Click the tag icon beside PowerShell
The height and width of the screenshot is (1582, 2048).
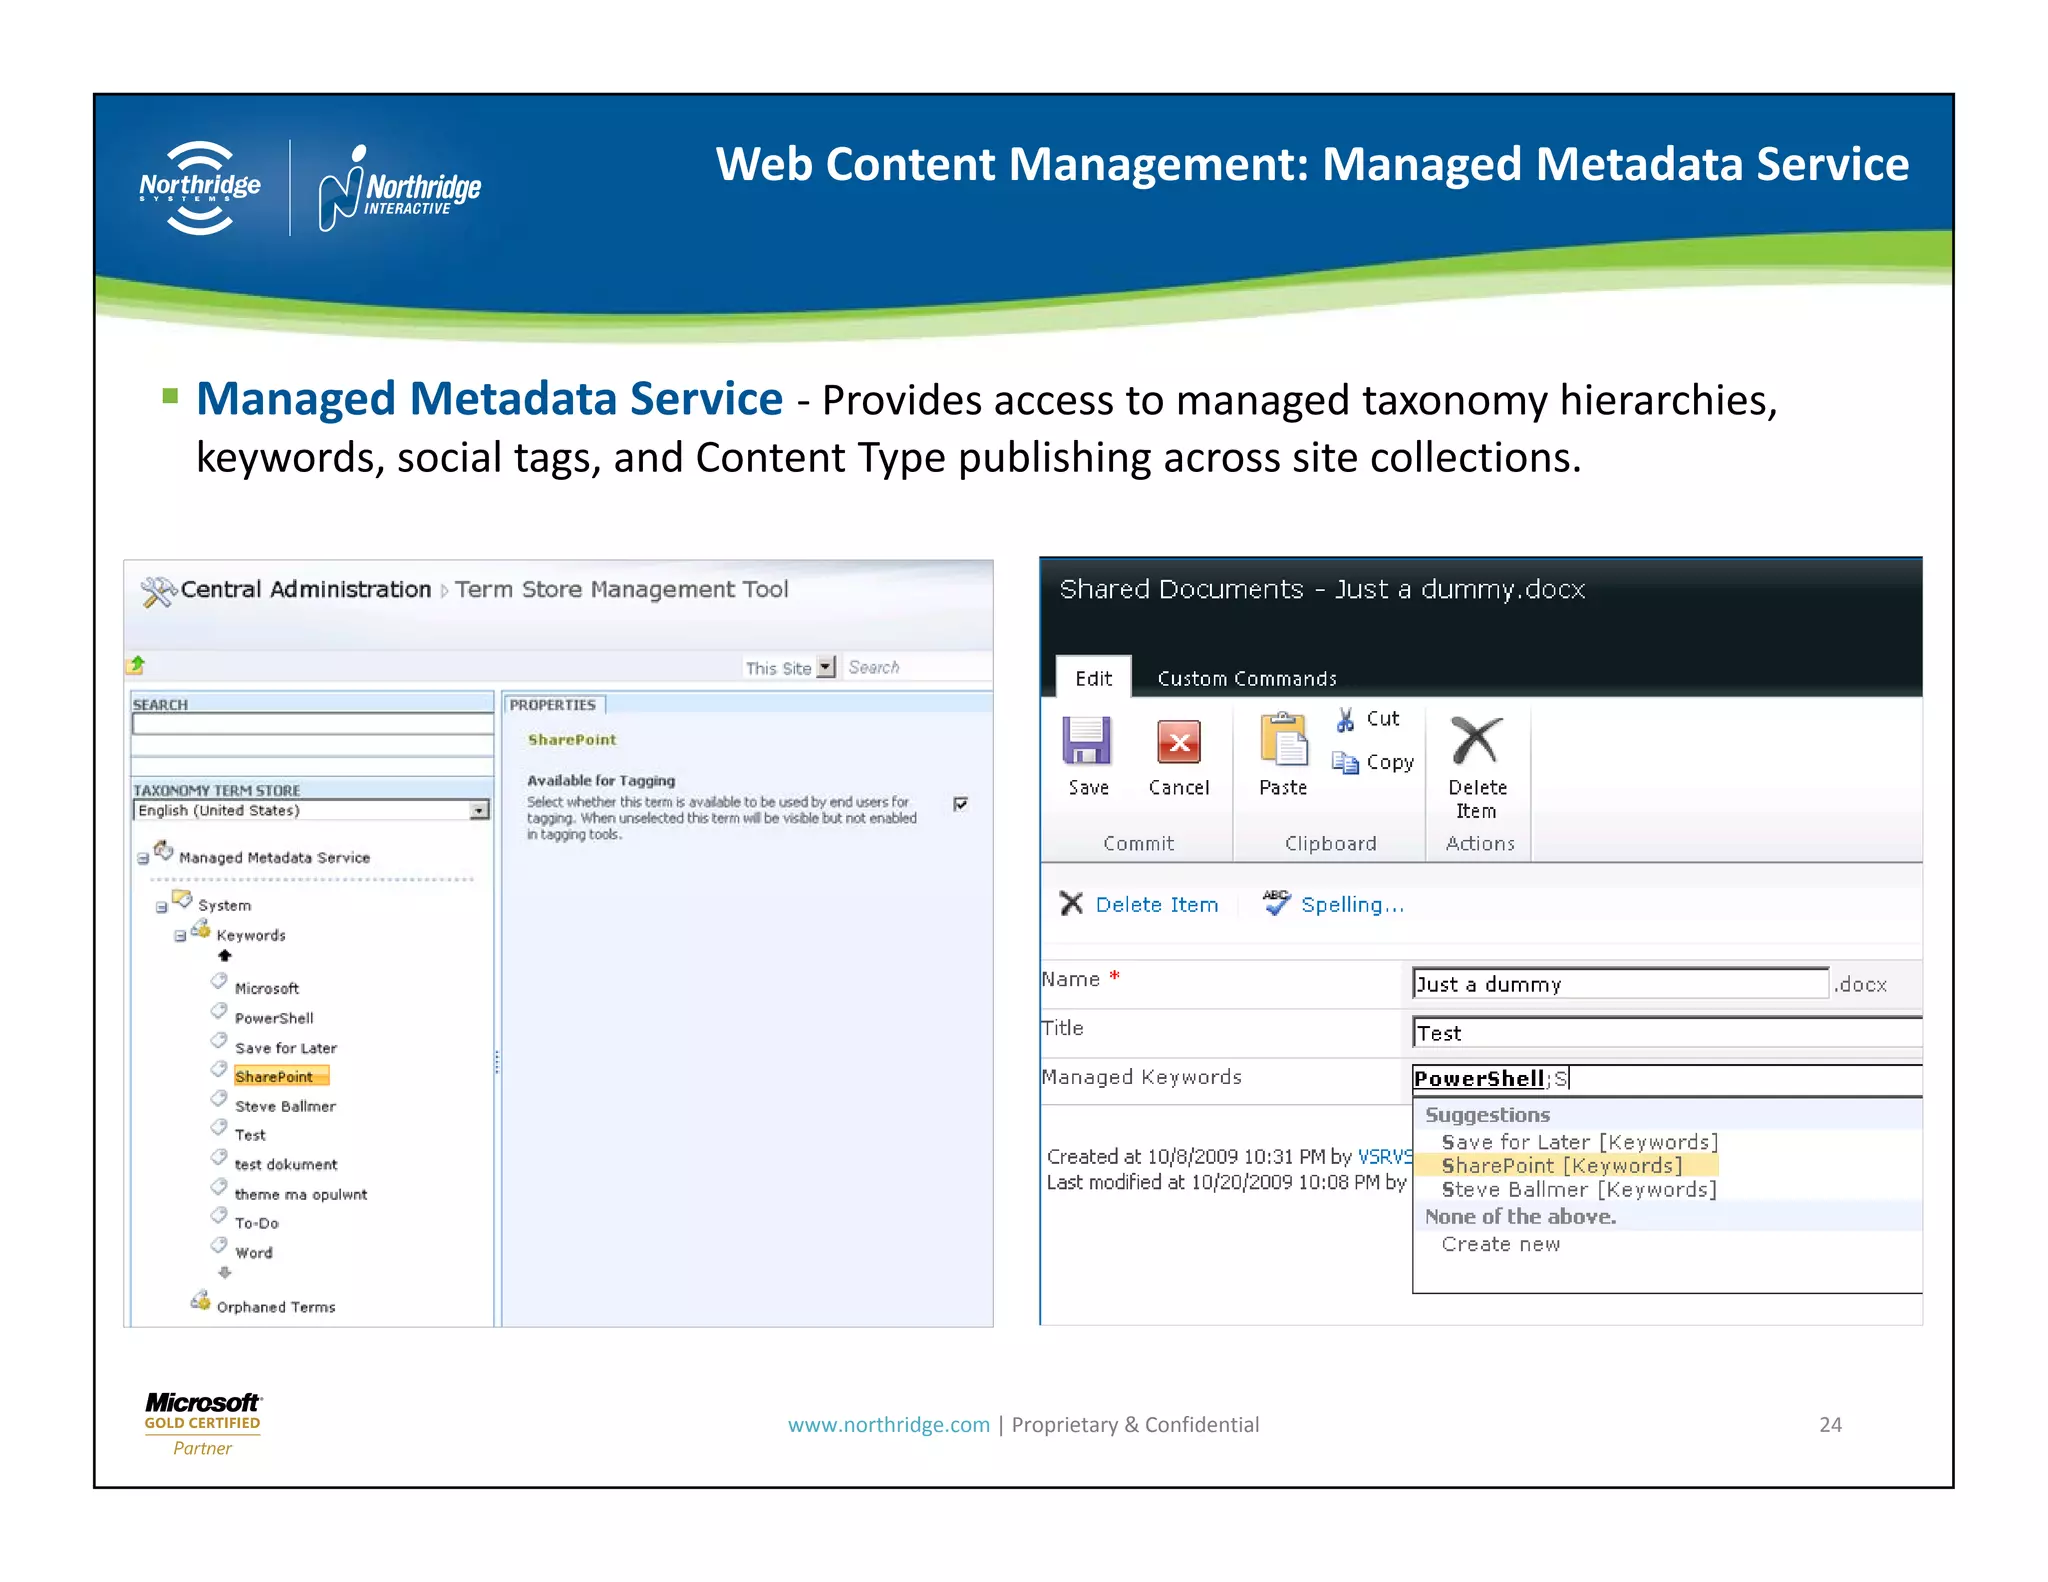[x=219, y=1011]
